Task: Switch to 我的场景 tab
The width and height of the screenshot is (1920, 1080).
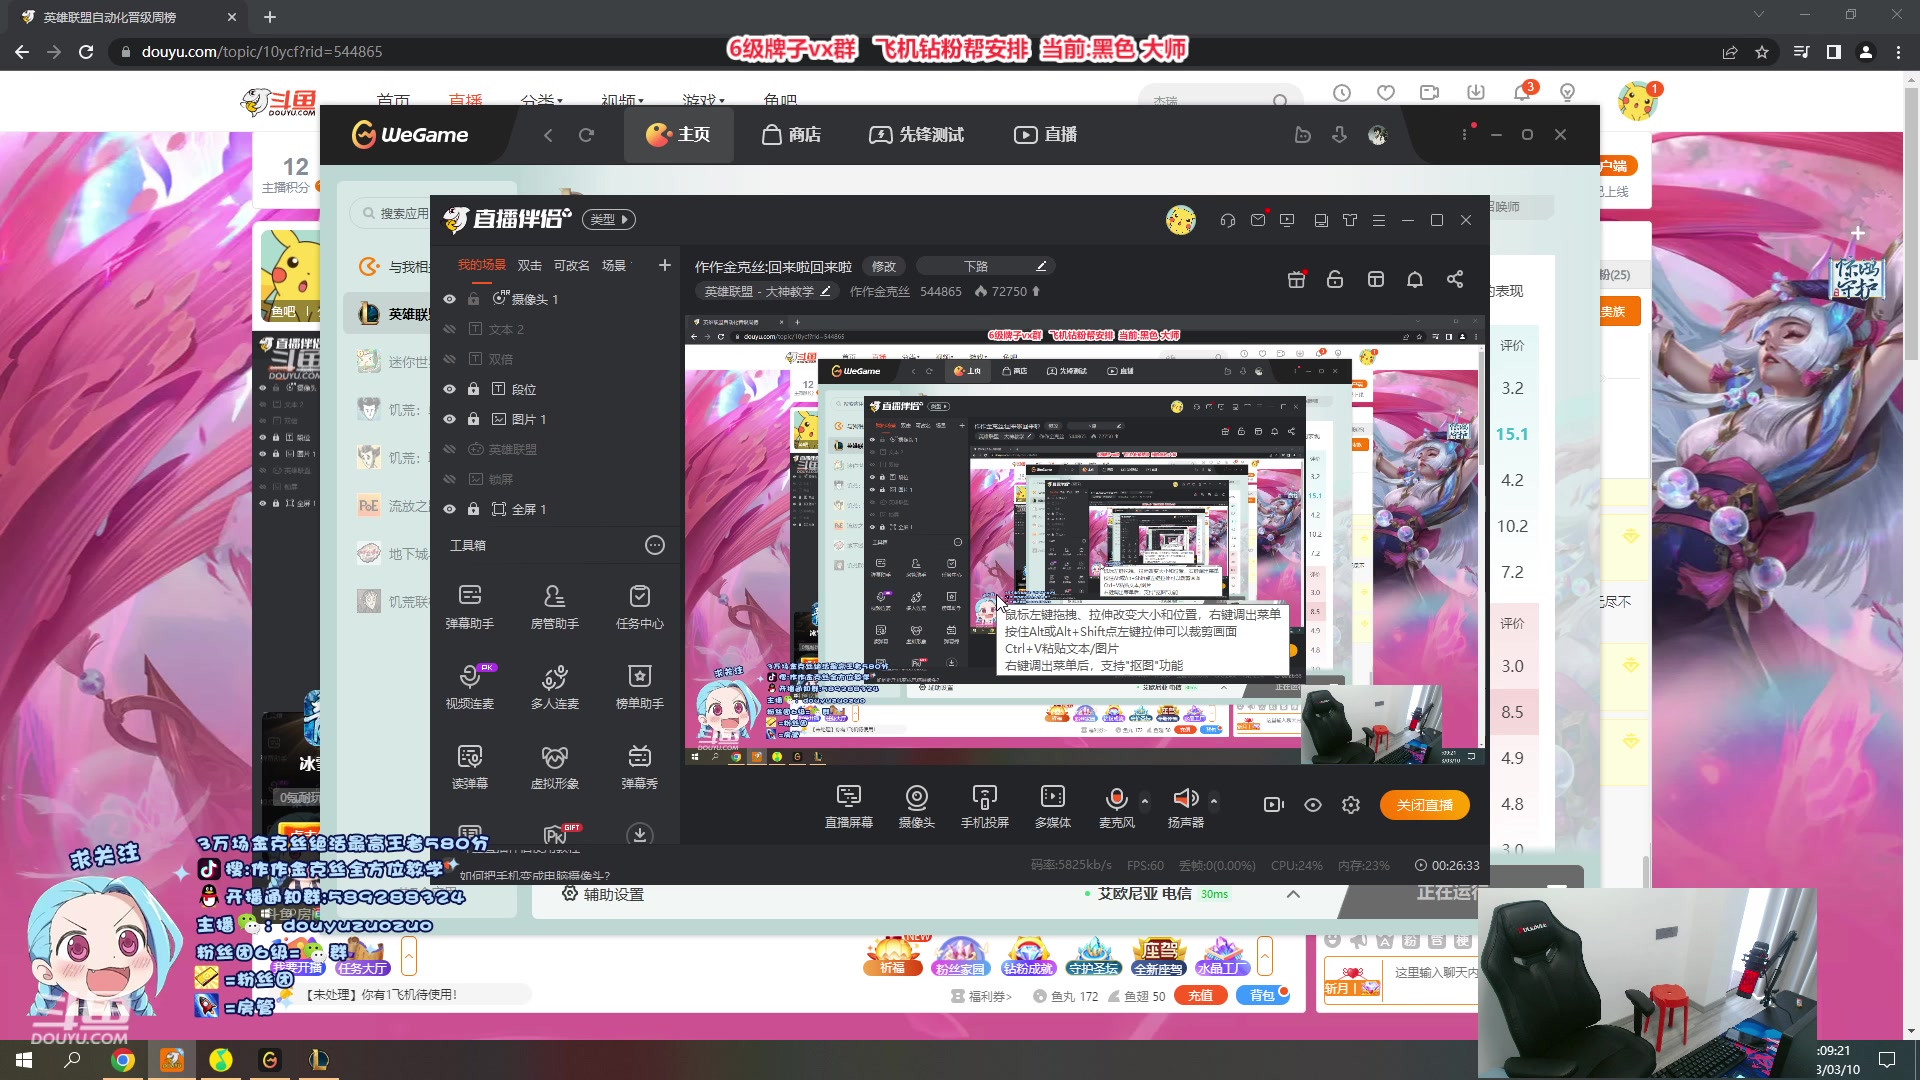Action: (x=482, y=265)
